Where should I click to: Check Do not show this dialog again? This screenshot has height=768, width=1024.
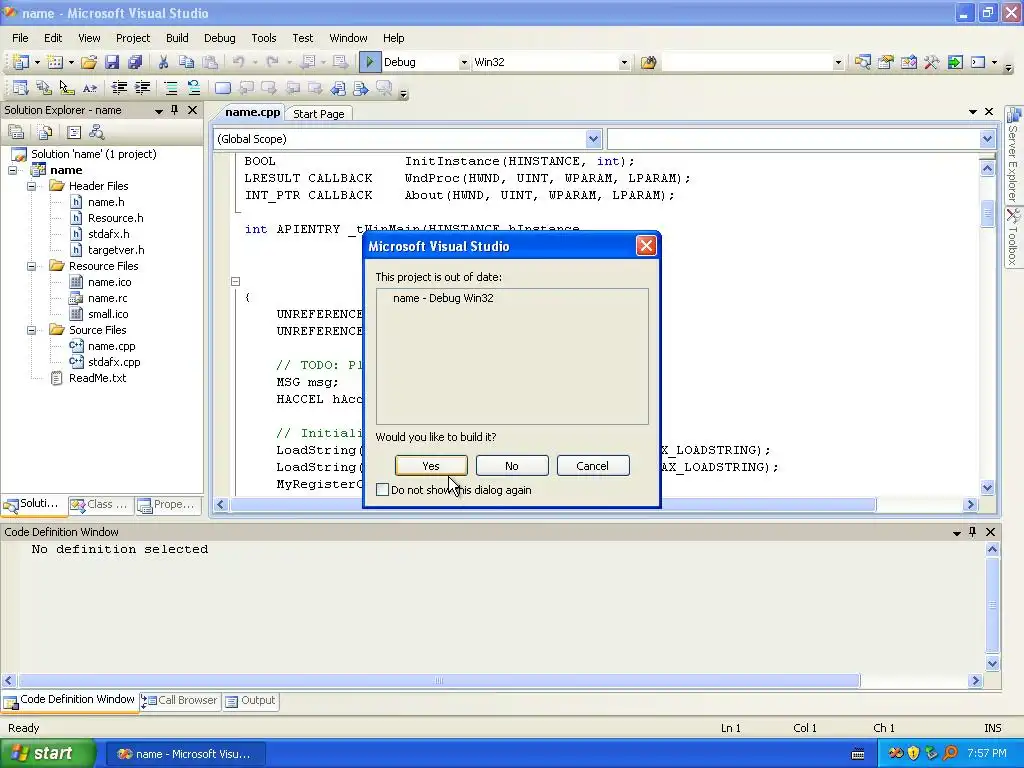click(x=383, y=490)
